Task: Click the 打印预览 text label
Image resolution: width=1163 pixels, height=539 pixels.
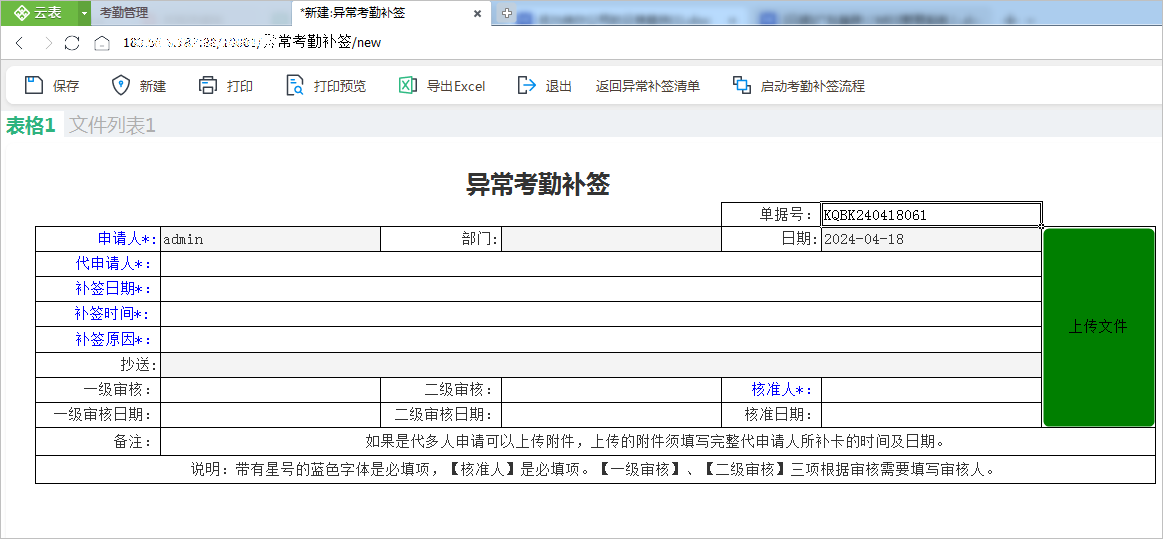Action: click(340, 86)
